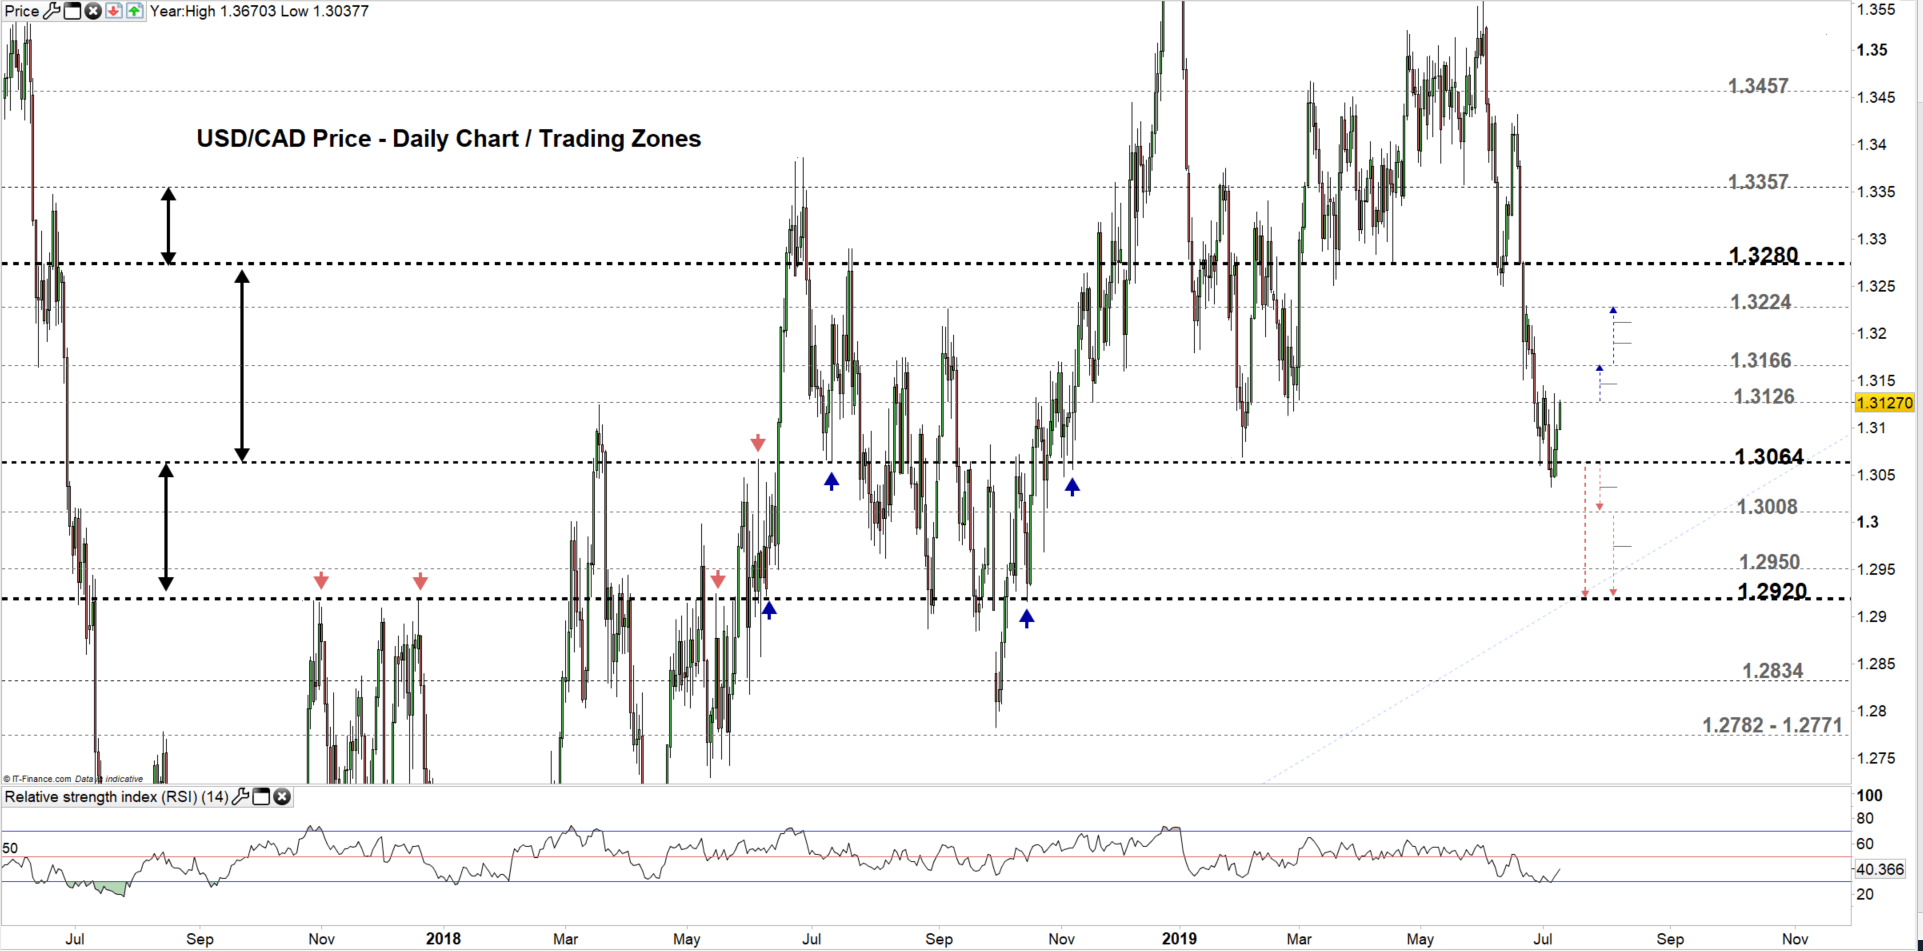Click the 2019 year label on time axis

[1179, 939]
